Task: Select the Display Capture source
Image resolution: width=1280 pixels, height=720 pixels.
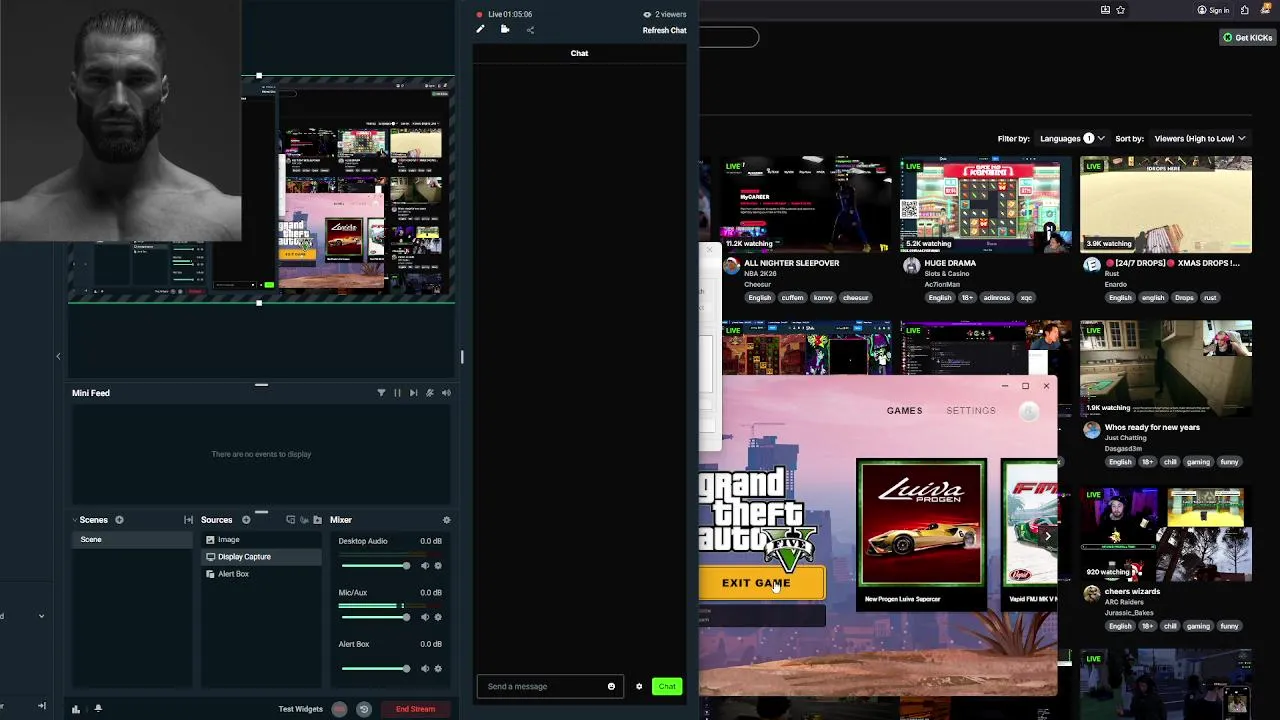Action: (261, 556)
